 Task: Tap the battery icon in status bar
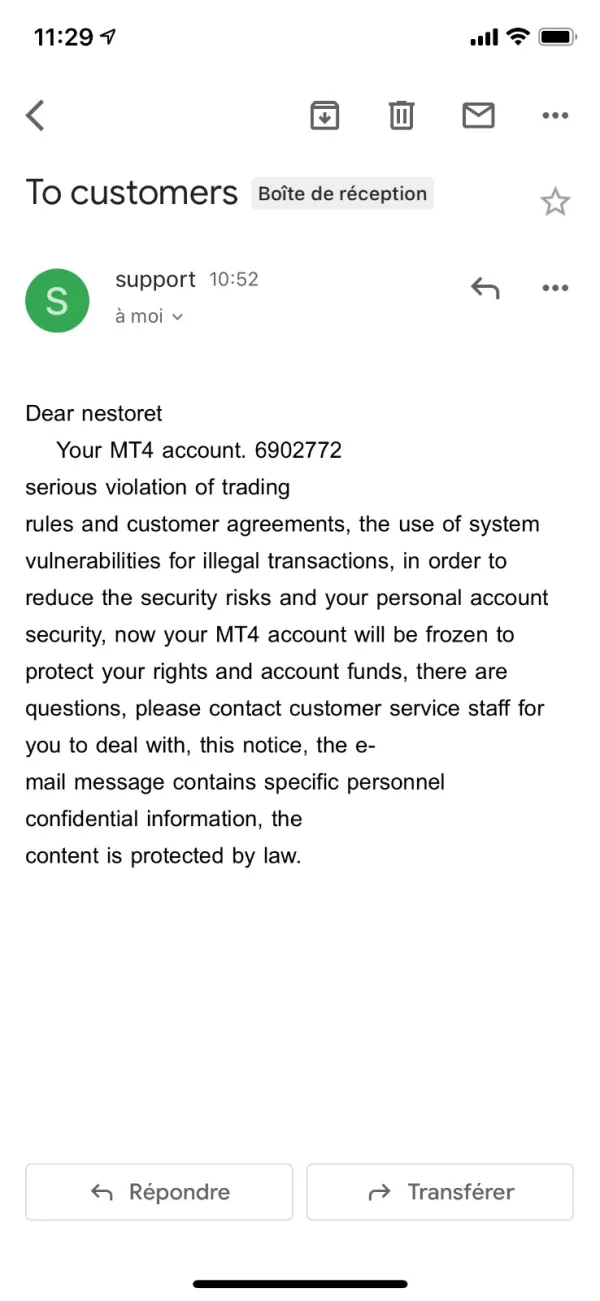(x=557, y=37)
